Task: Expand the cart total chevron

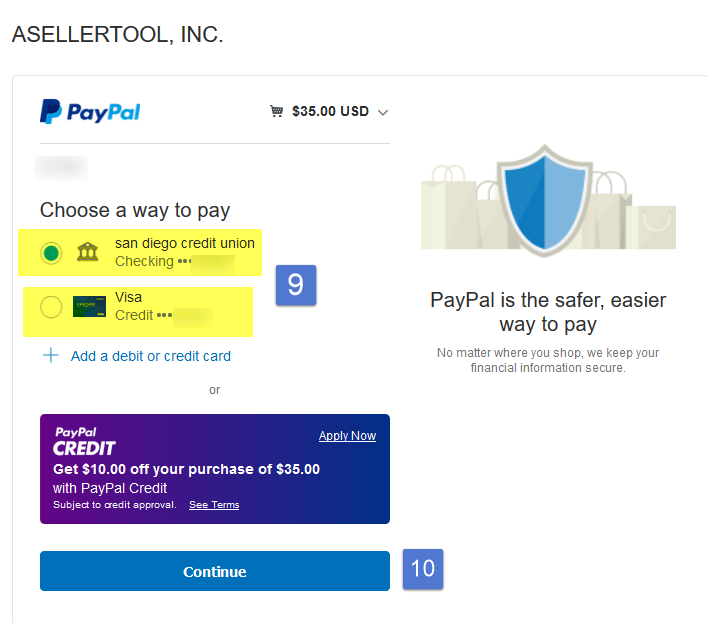Action: point(383,112)
